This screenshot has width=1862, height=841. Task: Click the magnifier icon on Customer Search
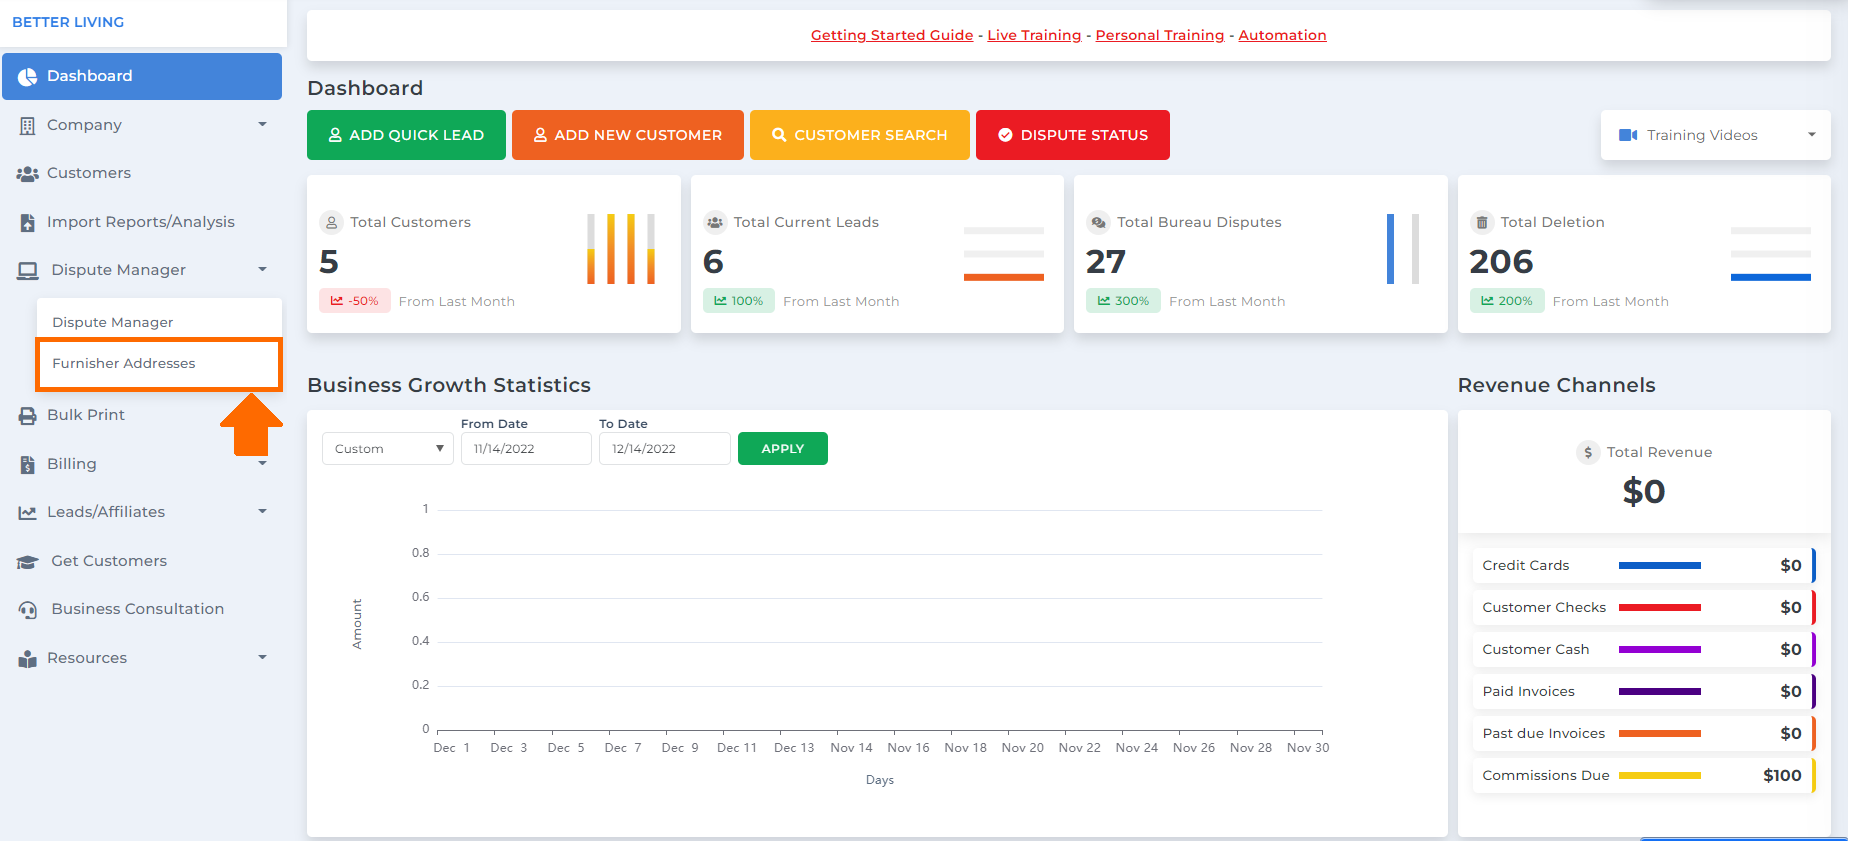[x=779, y=135]
